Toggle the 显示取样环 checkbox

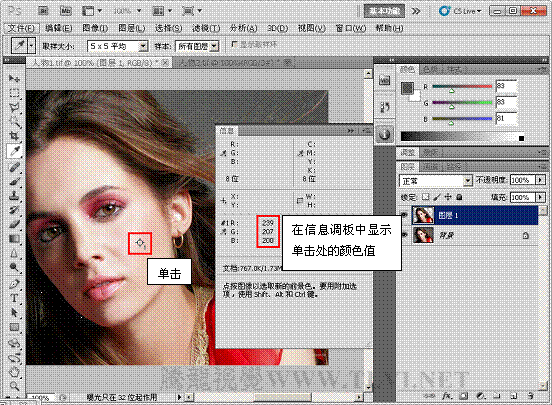coord(234,44)
